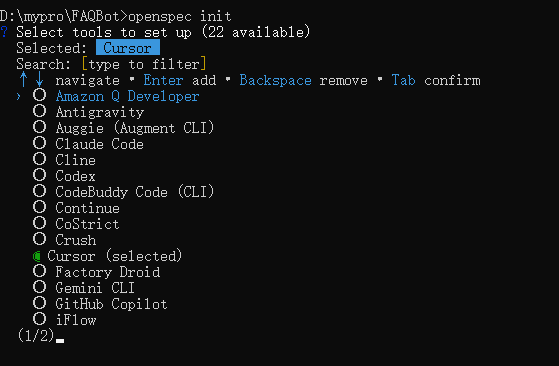The width and height of the screenshot is (559, 366).
Task: Click the up arrow navigate icon
Action: [24, 79]
